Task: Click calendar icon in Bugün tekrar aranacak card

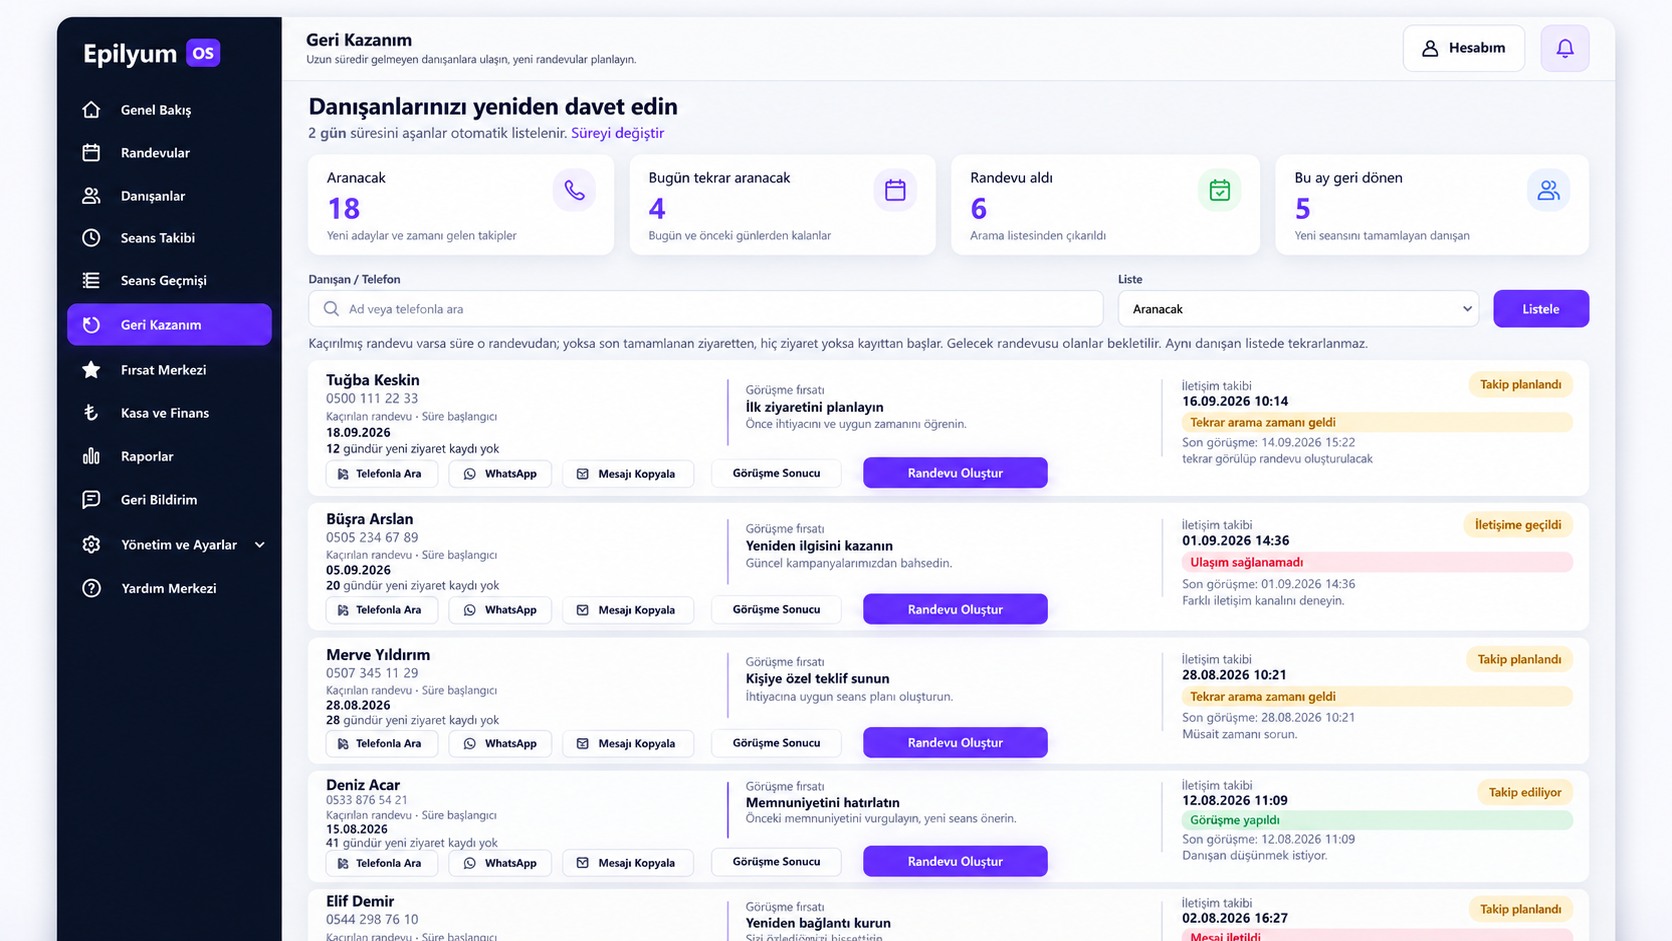Action: [895, 190]
